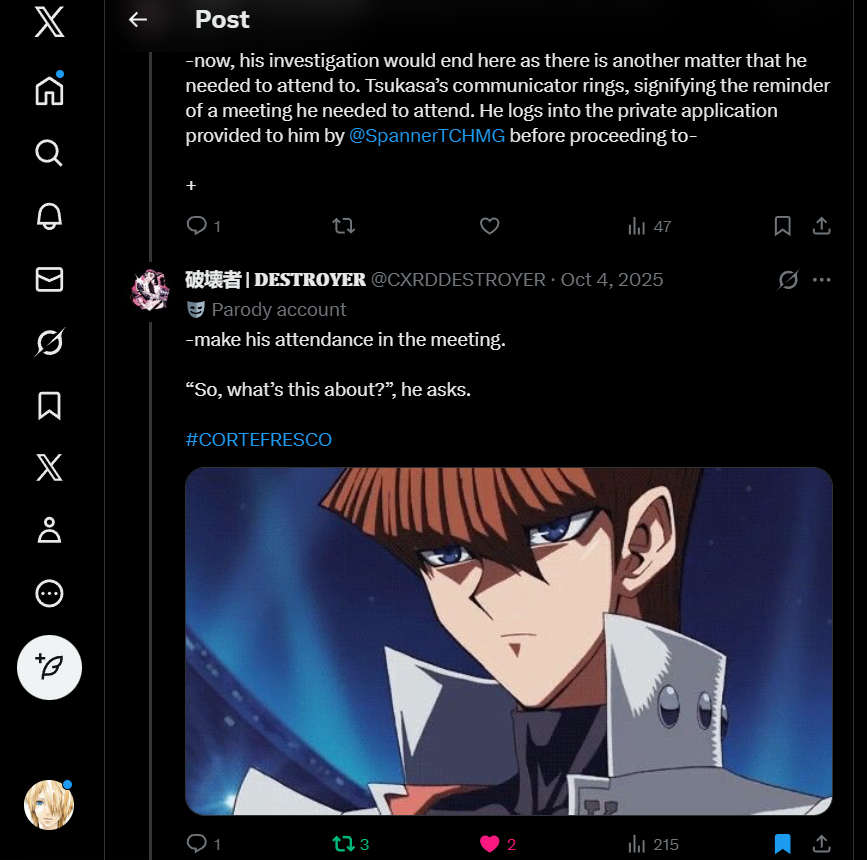Compose a new post with feather button
The image size is (867, 860).
(49, 667)
